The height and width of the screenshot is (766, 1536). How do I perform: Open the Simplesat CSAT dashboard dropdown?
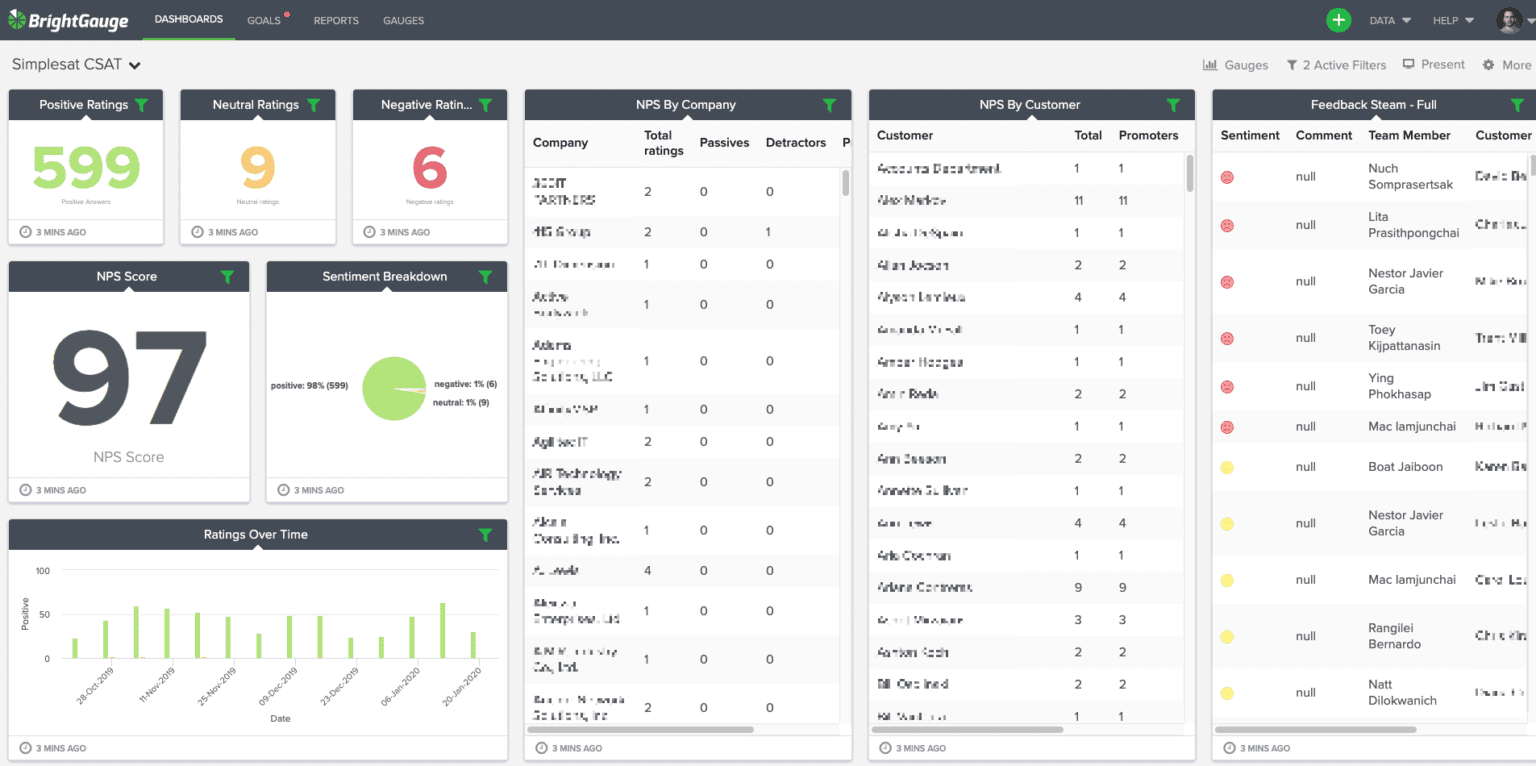136,63
